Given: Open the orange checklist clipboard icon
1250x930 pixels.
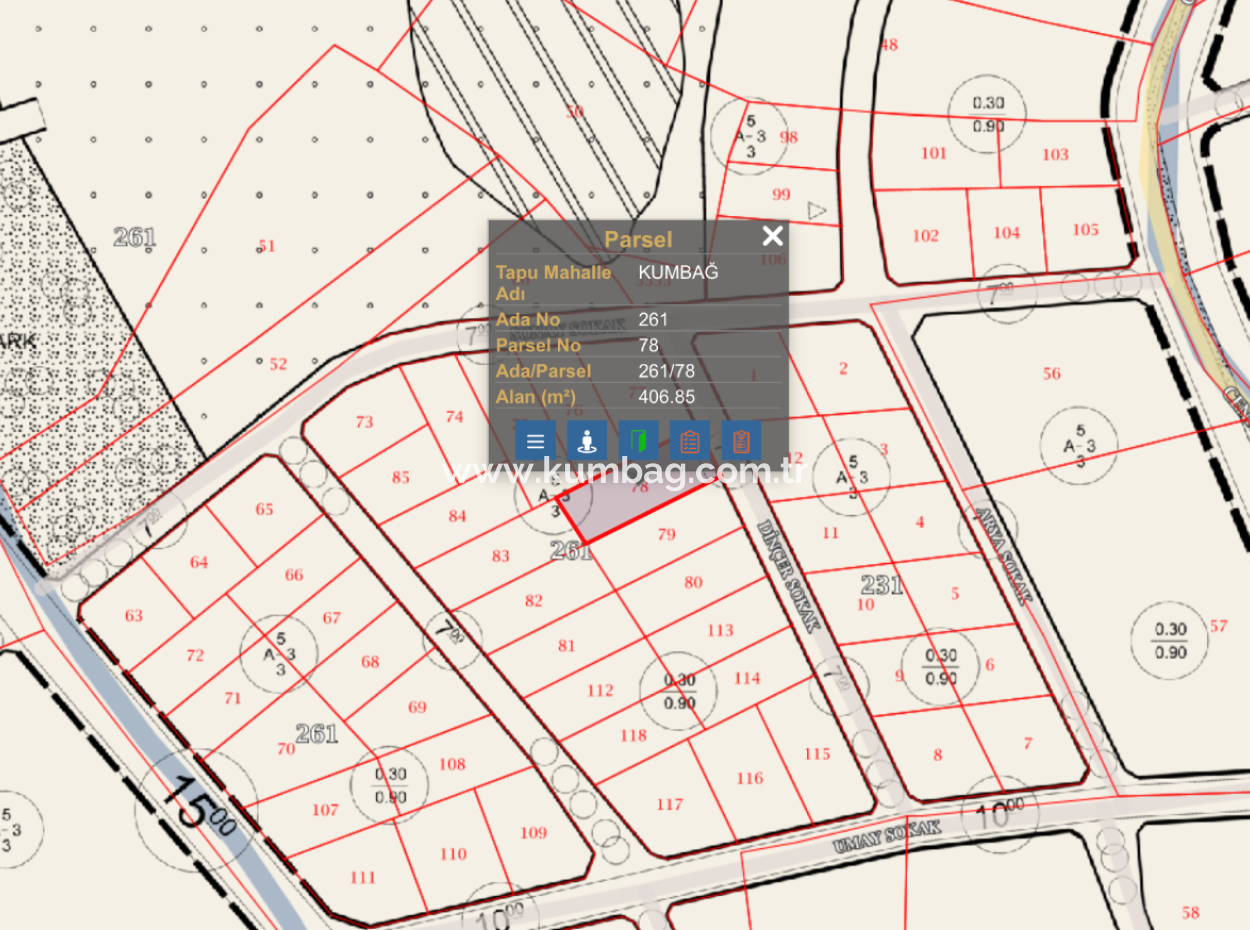Looking at the screenshot, I should click(x=690, y=441).
